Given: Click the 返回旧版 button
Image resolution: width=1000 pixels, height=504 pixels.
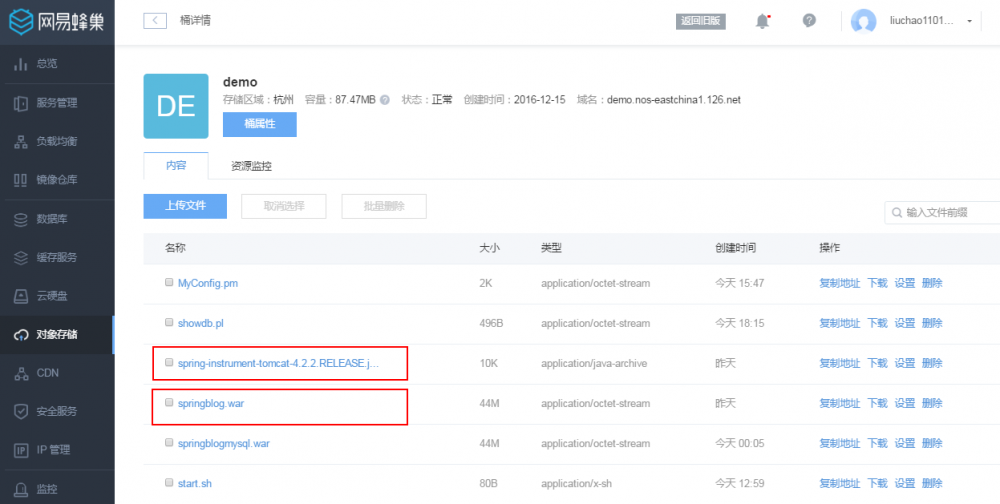Looking at the screenshot, I should pyautogui.click(x=701, y=21).
